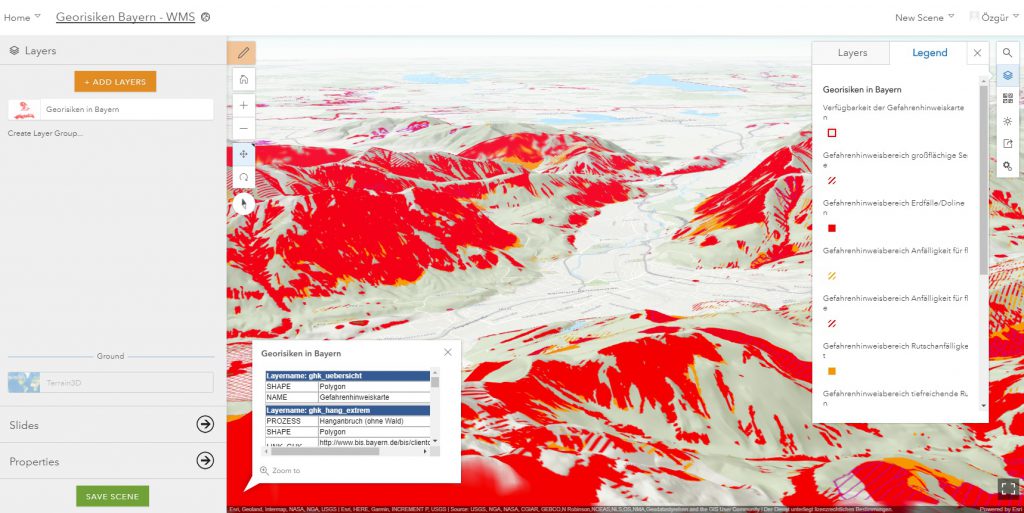This screenshot has height=513, width=1024.
Task: Select the pencil edit tool
Action: pos(244,53)
